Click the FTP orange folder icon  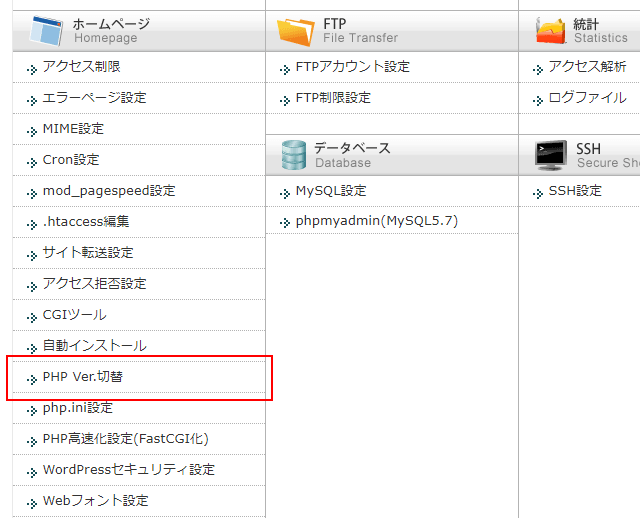296,32
